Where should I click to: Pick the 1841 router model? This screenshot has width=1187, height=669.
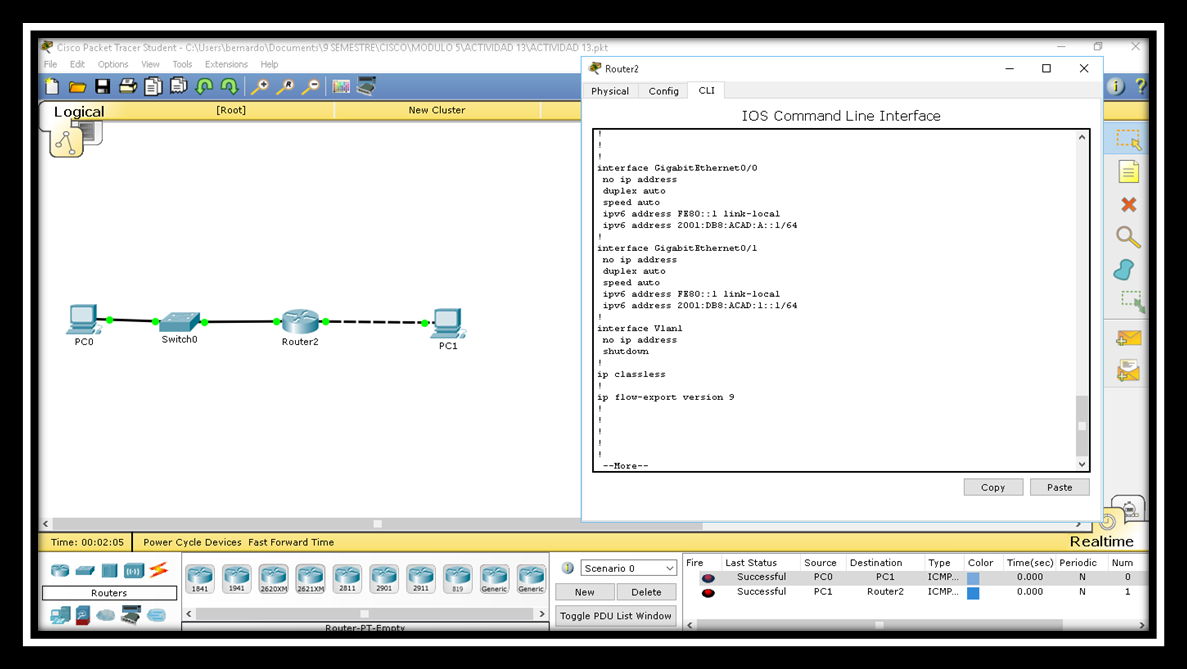click(x=200, y=579)
